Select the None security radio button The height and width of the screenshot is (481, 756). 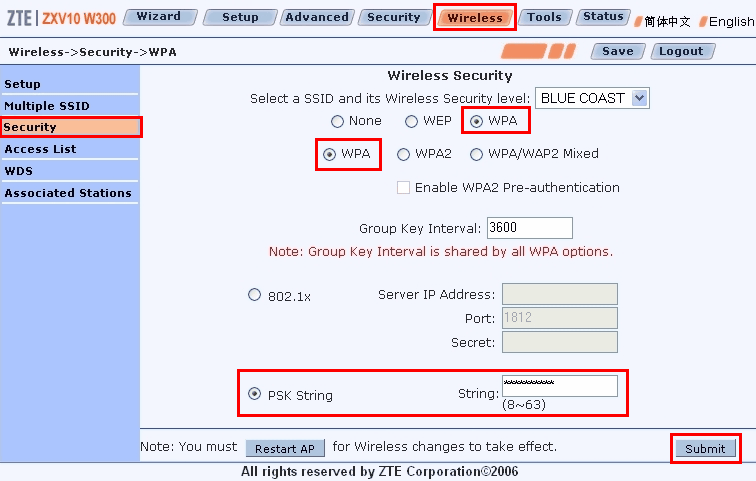(337, 121)
